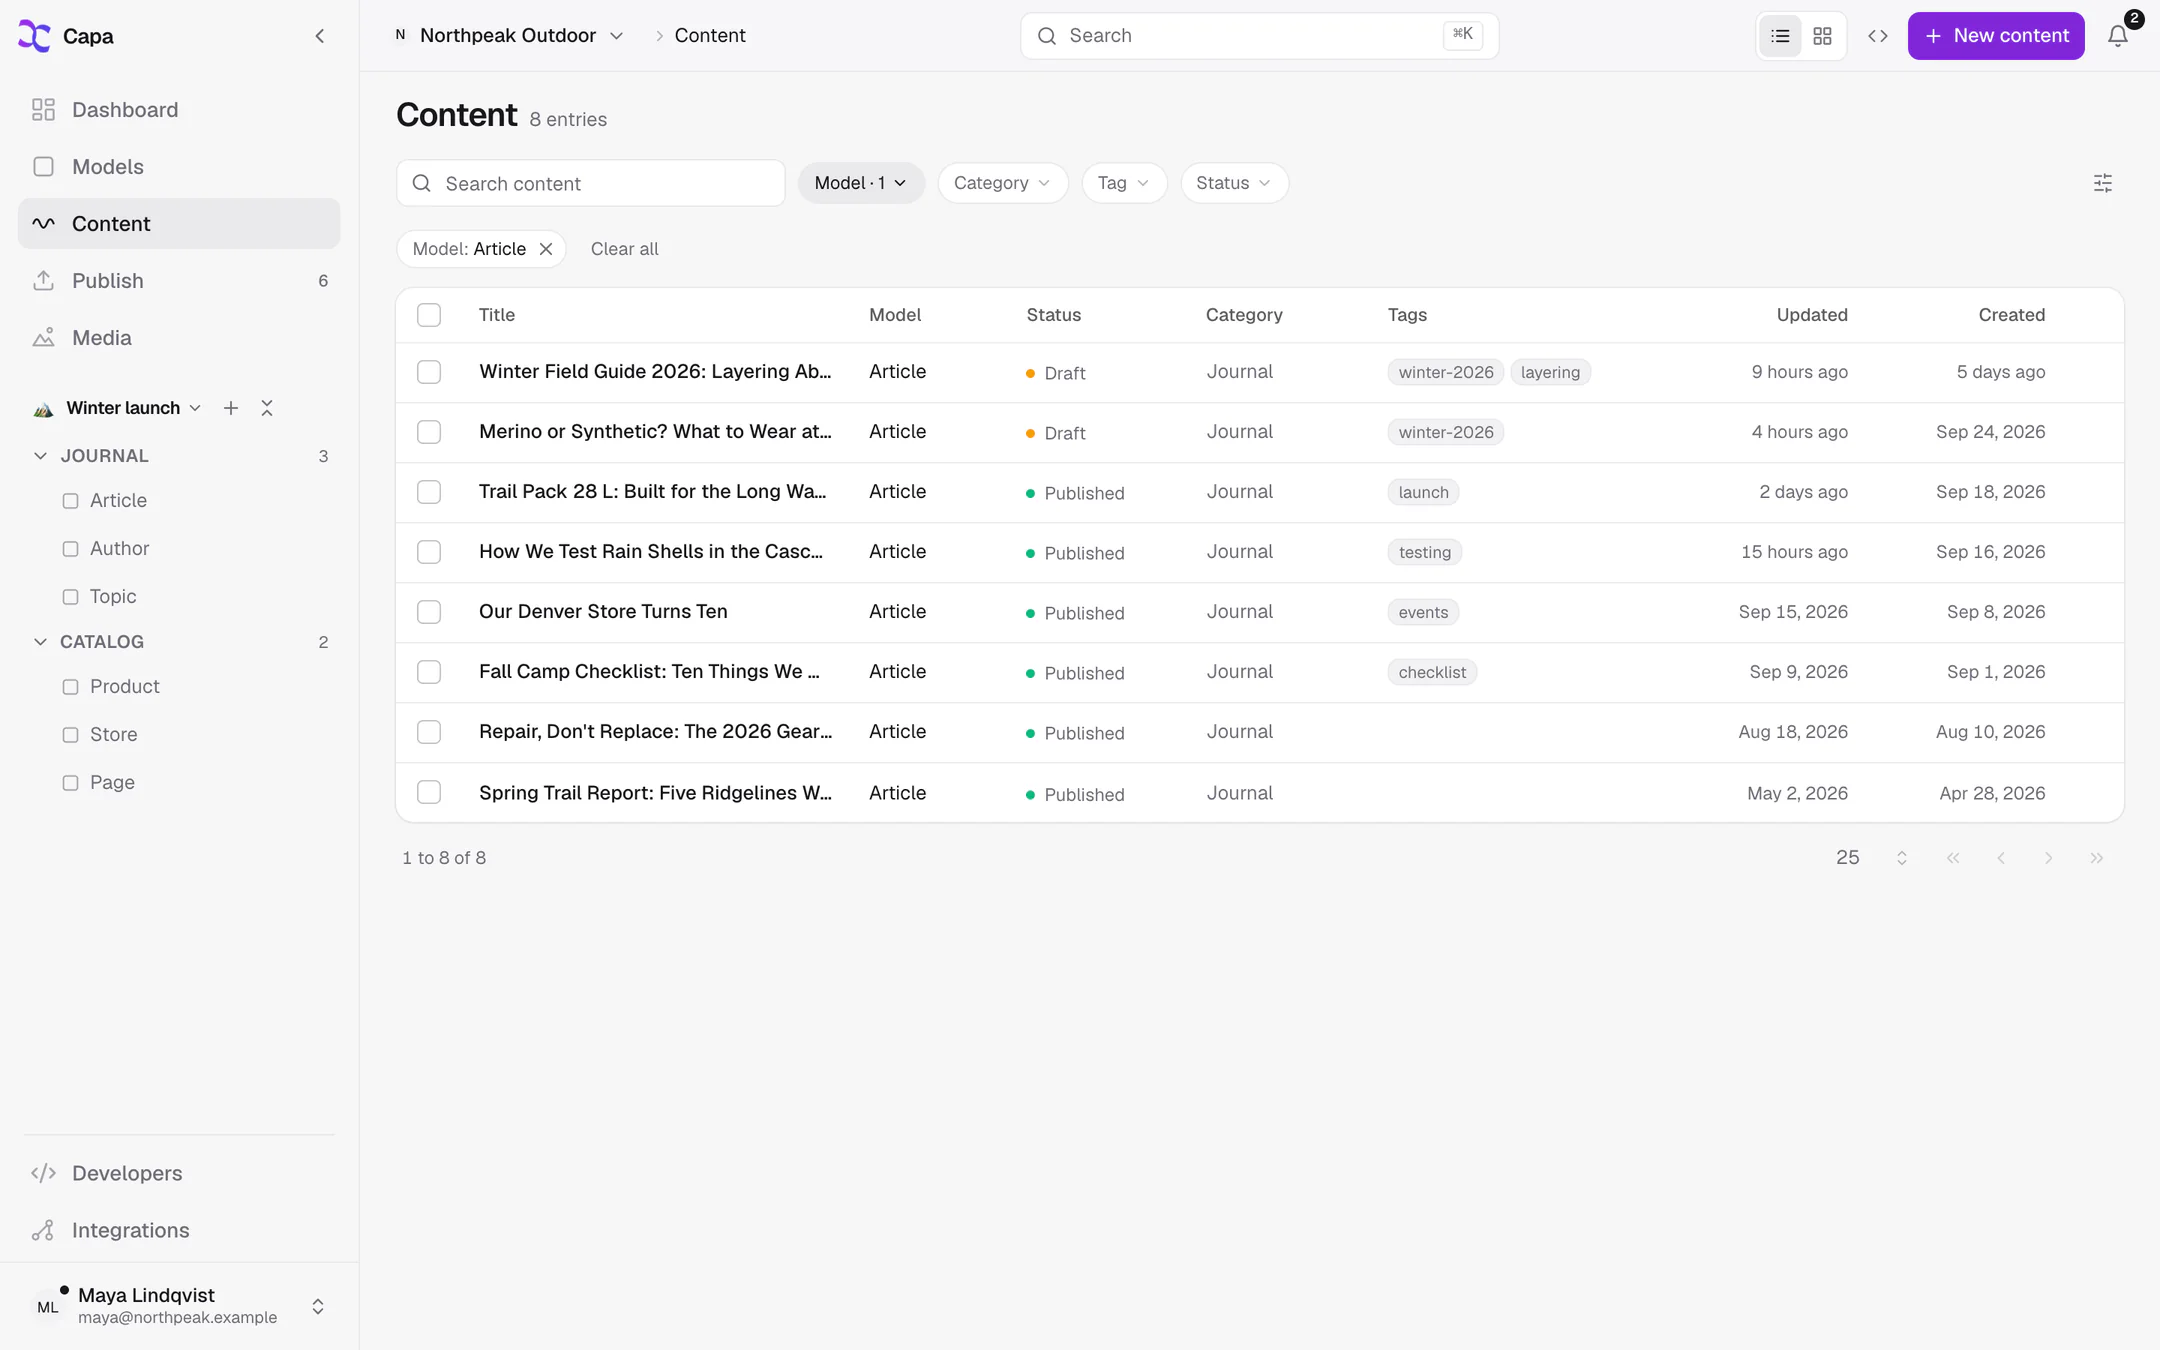Image resolution: width=2160 pixels, height=1350 pixels.
Task: Check the Trail Pack 28 L row
Action: [x=429, y=492]
